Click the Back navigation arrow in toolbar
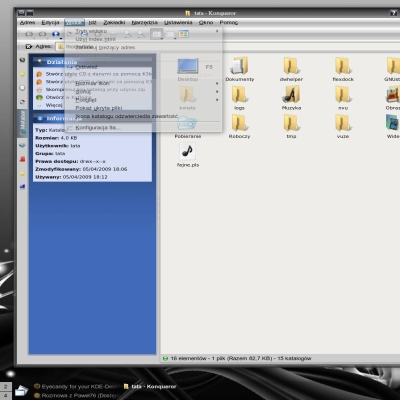 click(29, 34)
